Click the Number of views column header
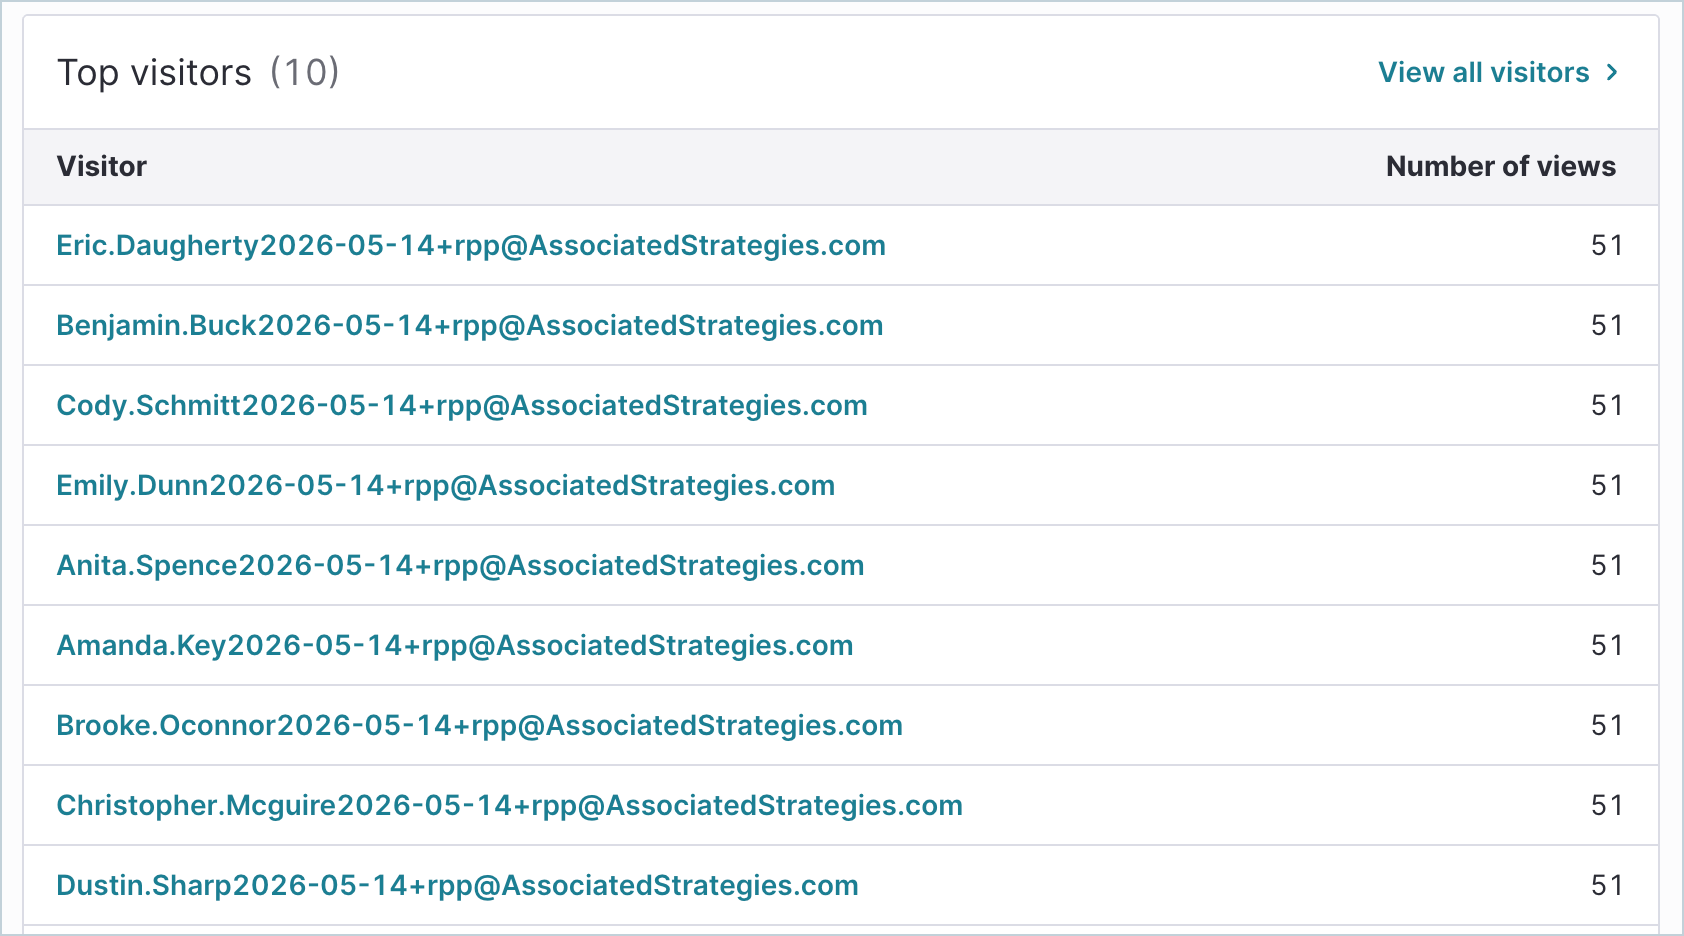 [x=1500, y=166]
